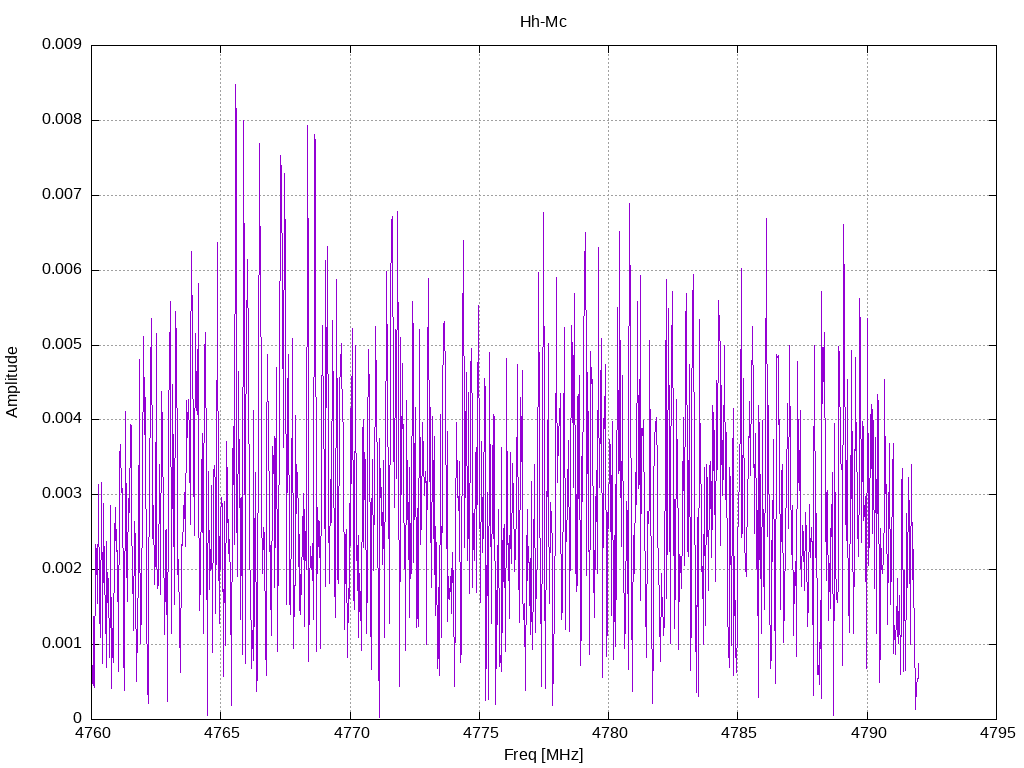The image size is (1024, 768).
Task: Click the y-axis tick label 0.007
Action: coord(62,195)
